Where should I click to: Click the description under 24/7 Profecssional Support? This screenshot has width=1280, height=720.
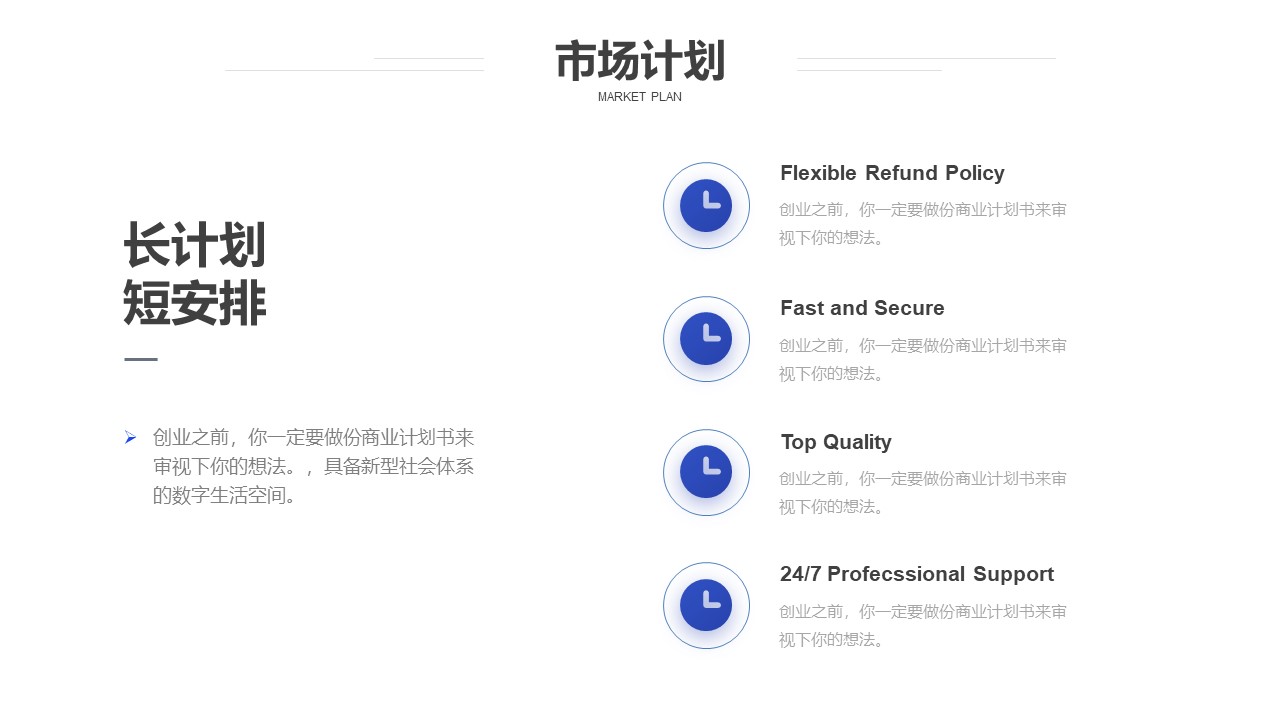point(923,626)
